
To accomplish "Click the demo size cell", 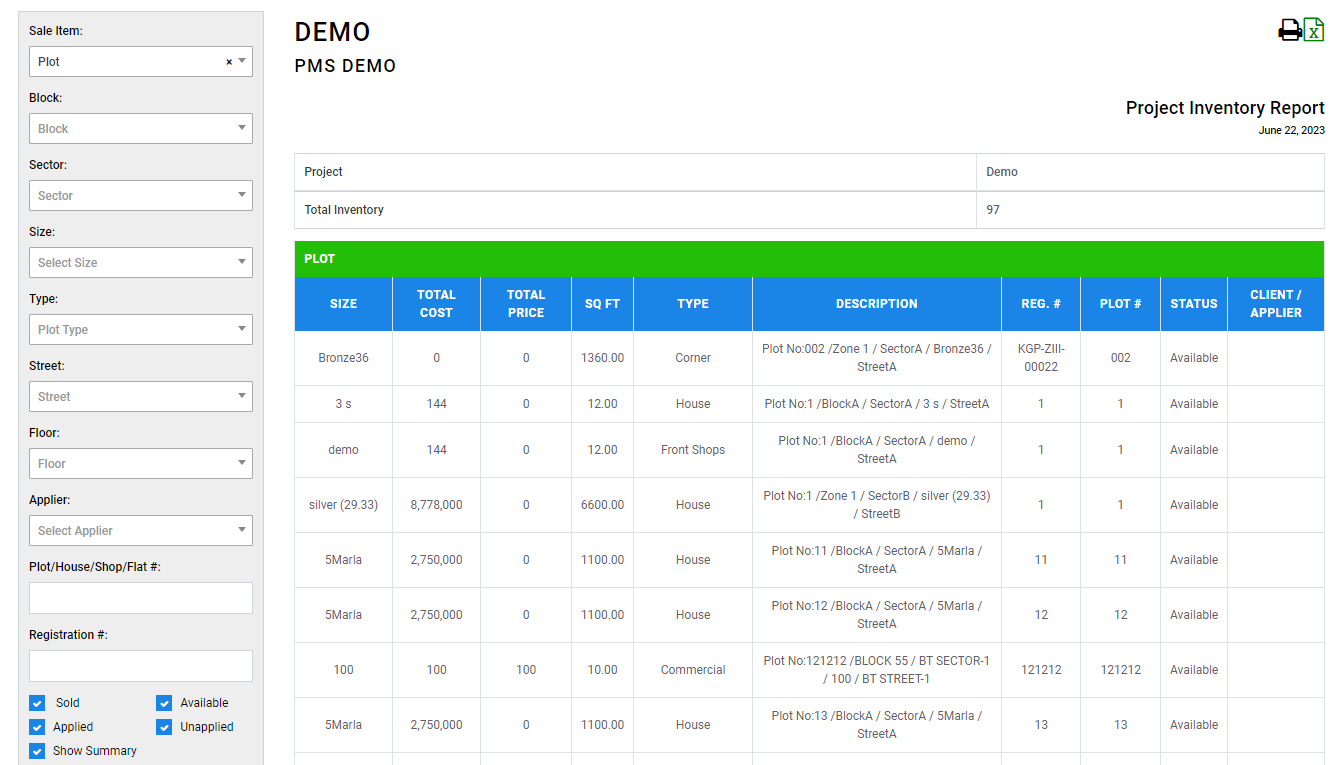I will pyautogui.click(x=343, y=450).
